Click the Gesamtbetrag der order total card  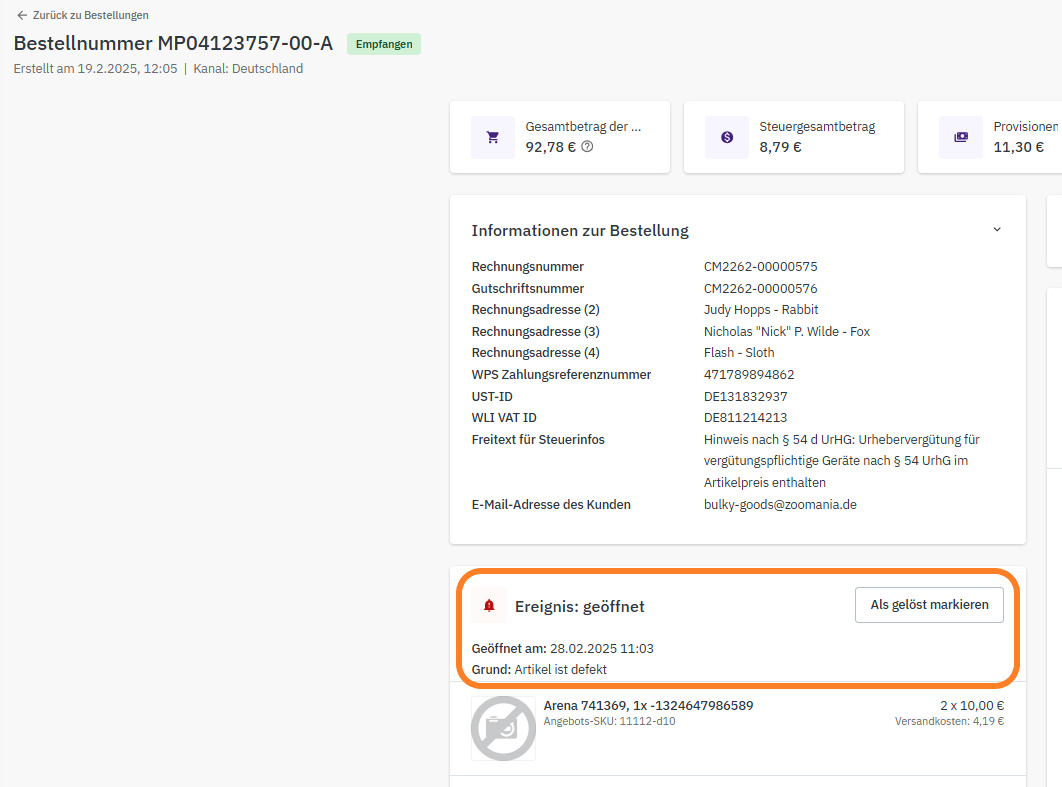click(x=560, y=137)
